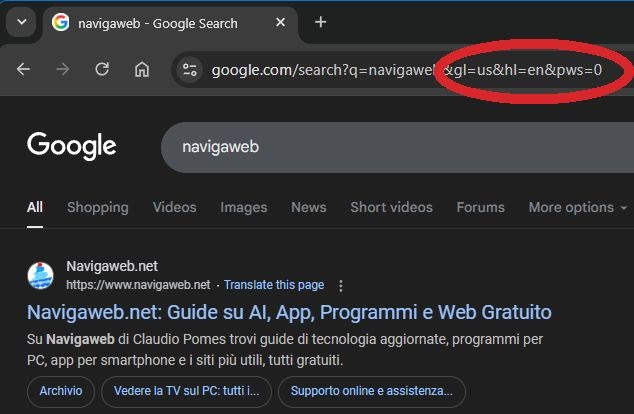The height and width of the screenshot is (414, 634).
Task: Open the Navigaweb.net result title link
Action: (x=289, y=312)
